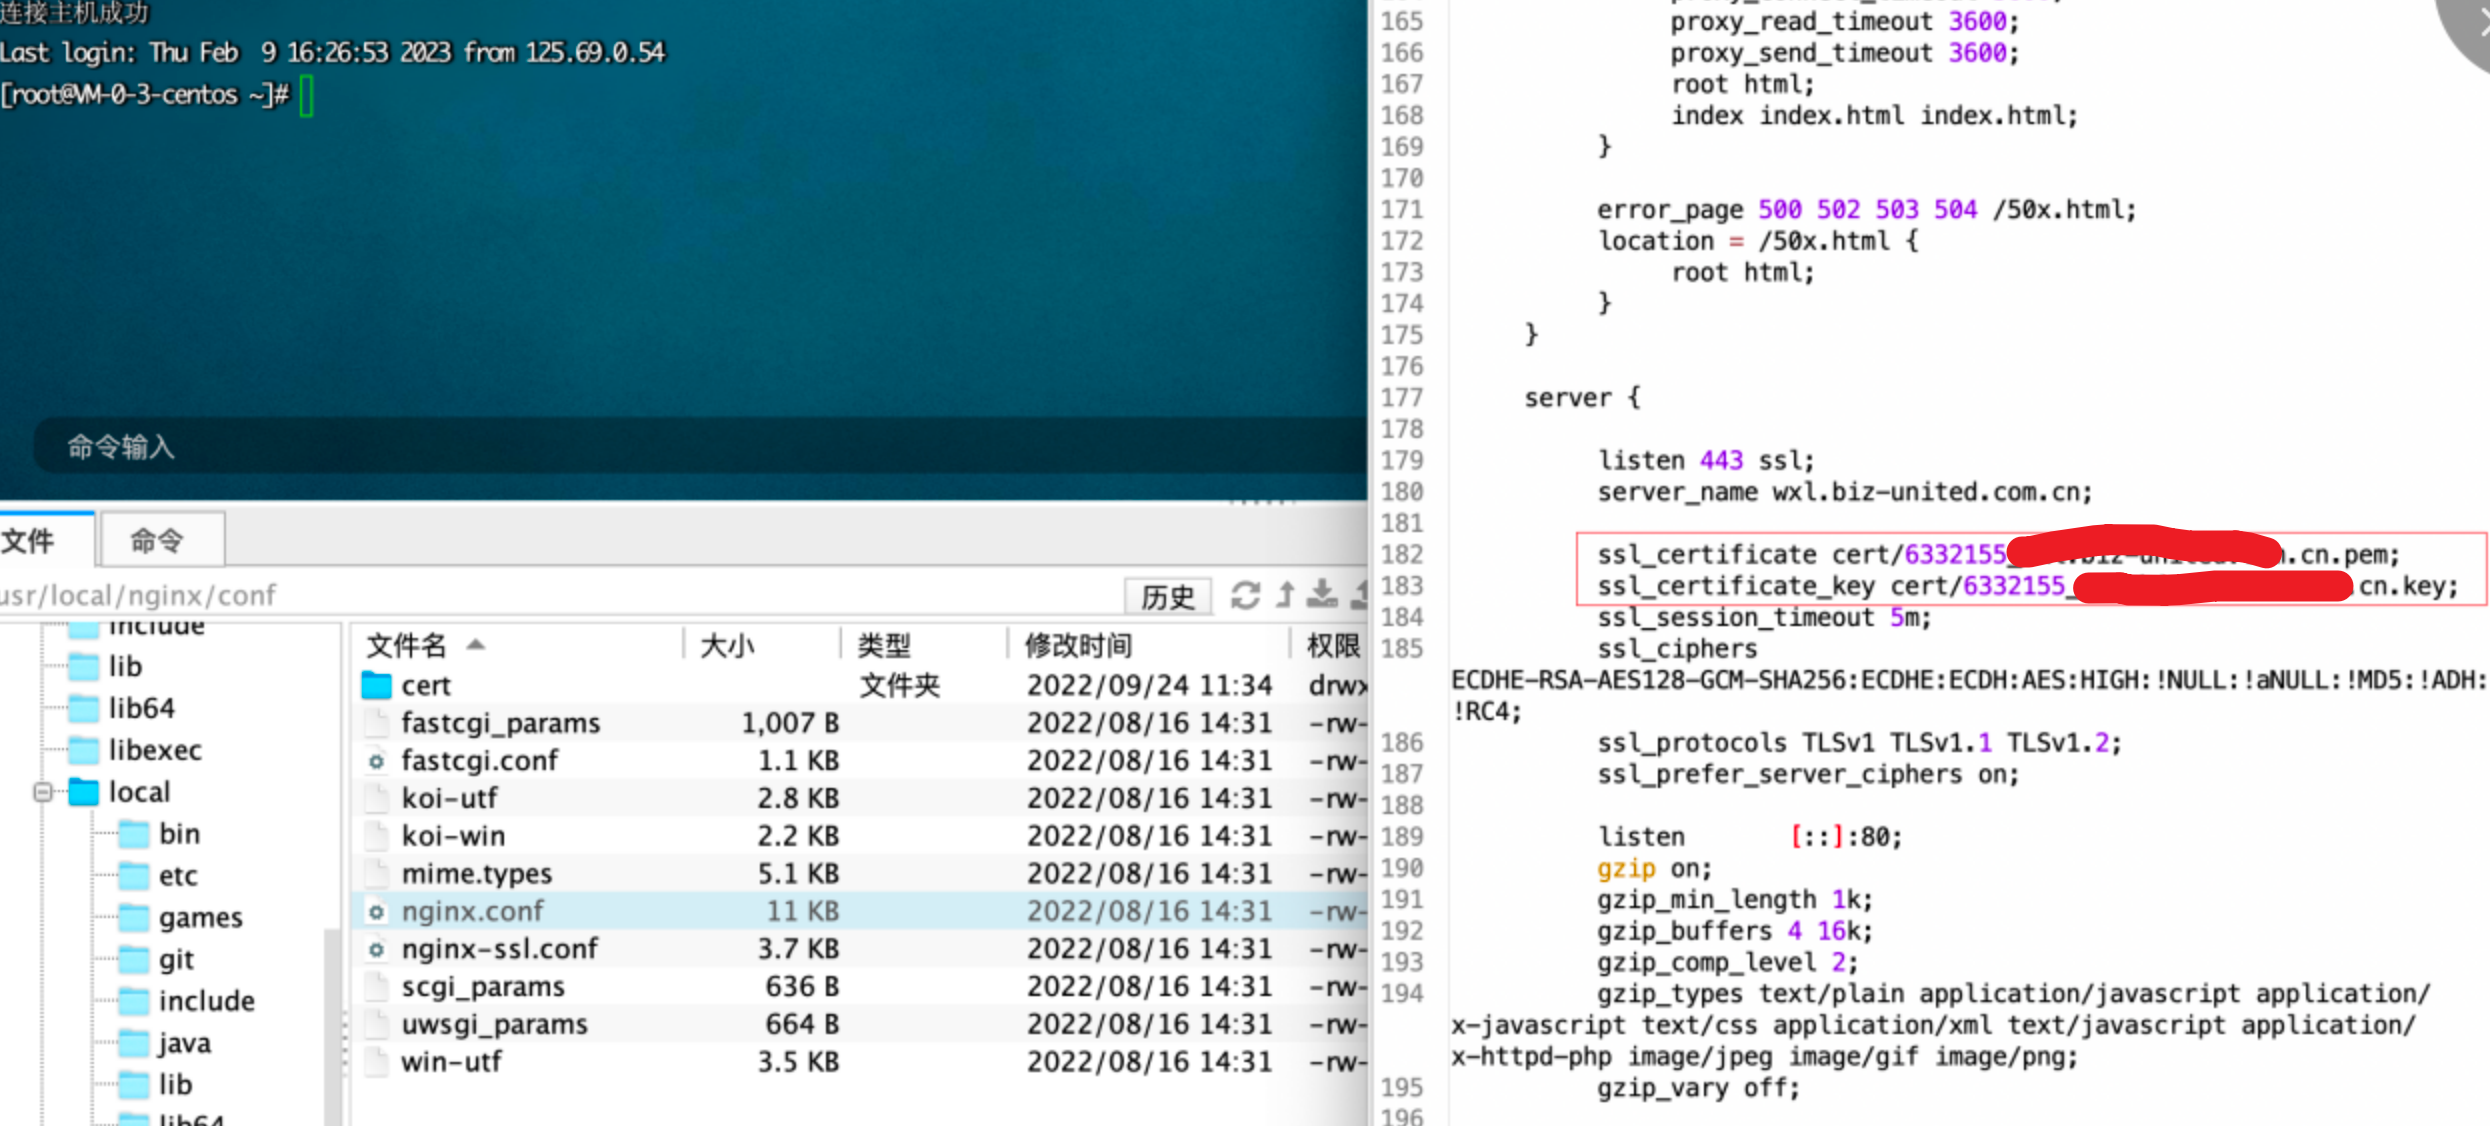This screenshot has height=1126, width=2490.
Task: Open the cert folder icon
Action: pos(377,686)
